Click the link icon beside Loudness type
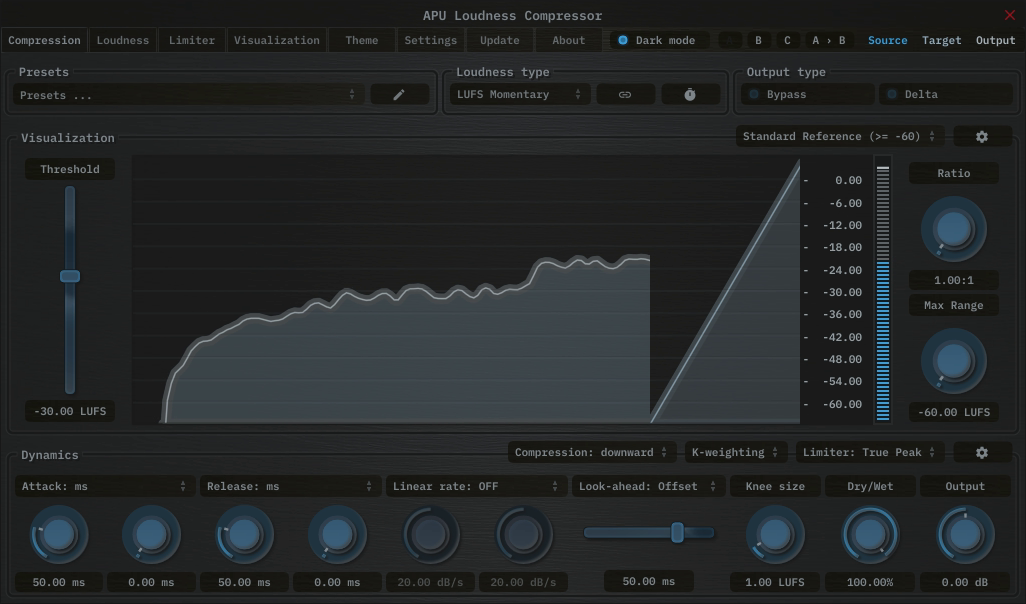This screenshot has width=1026, height=604. coord(625,95)
